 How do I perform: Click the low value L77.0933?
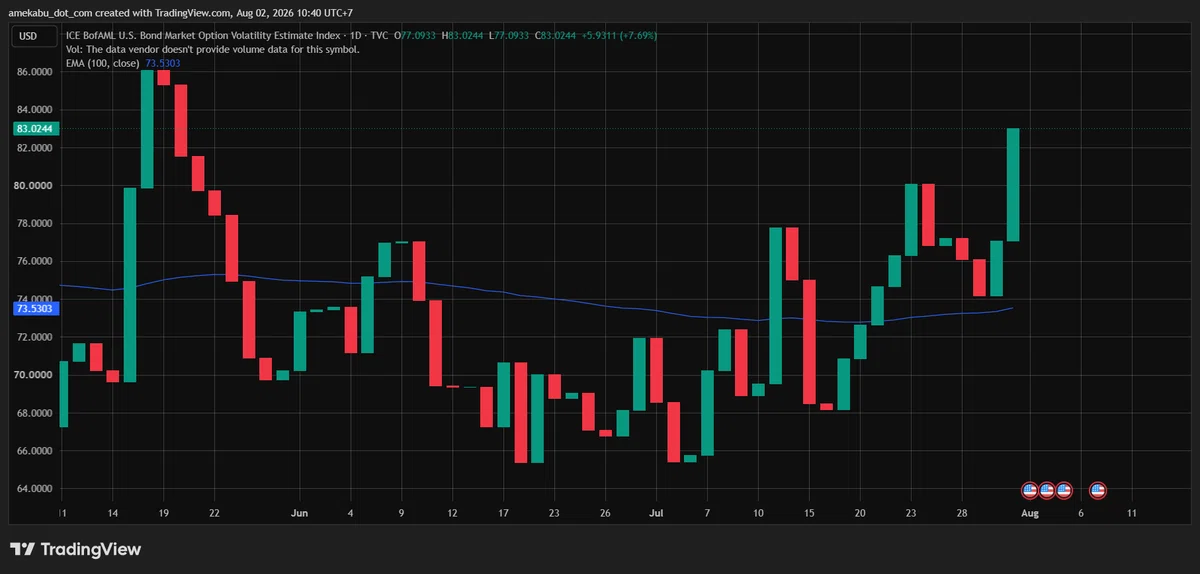point(510,36)
